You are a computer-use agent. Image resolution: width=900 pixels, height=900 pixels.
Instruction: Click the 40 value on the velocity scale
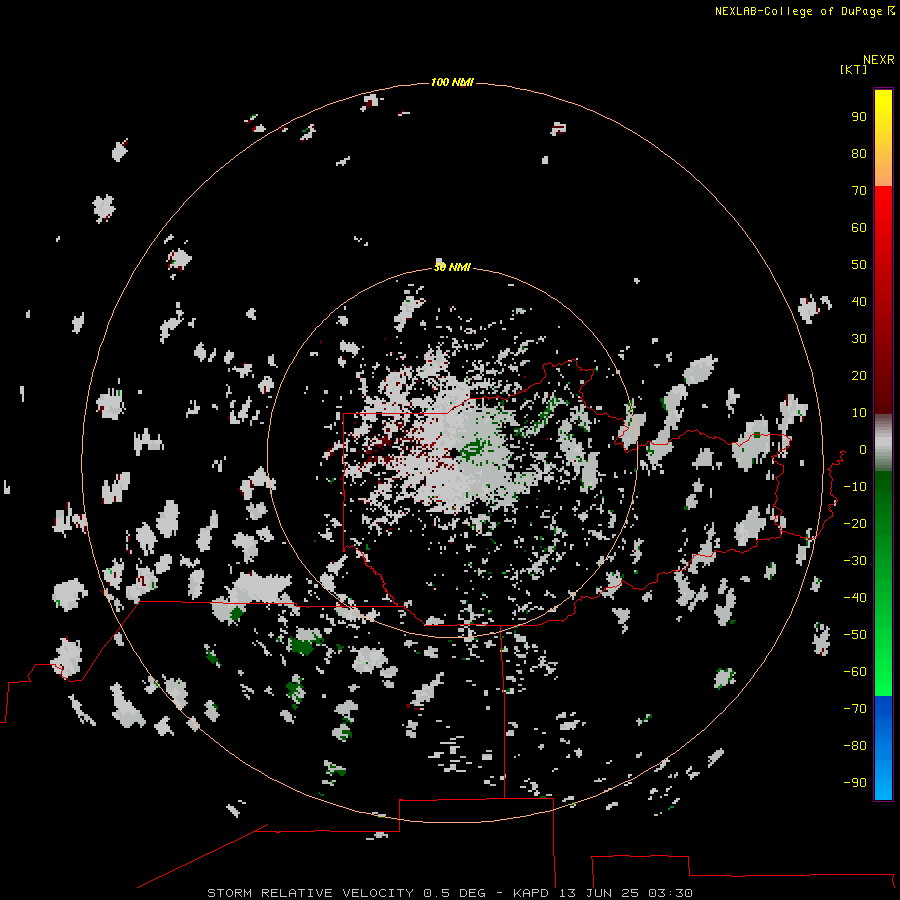[859, 302]
